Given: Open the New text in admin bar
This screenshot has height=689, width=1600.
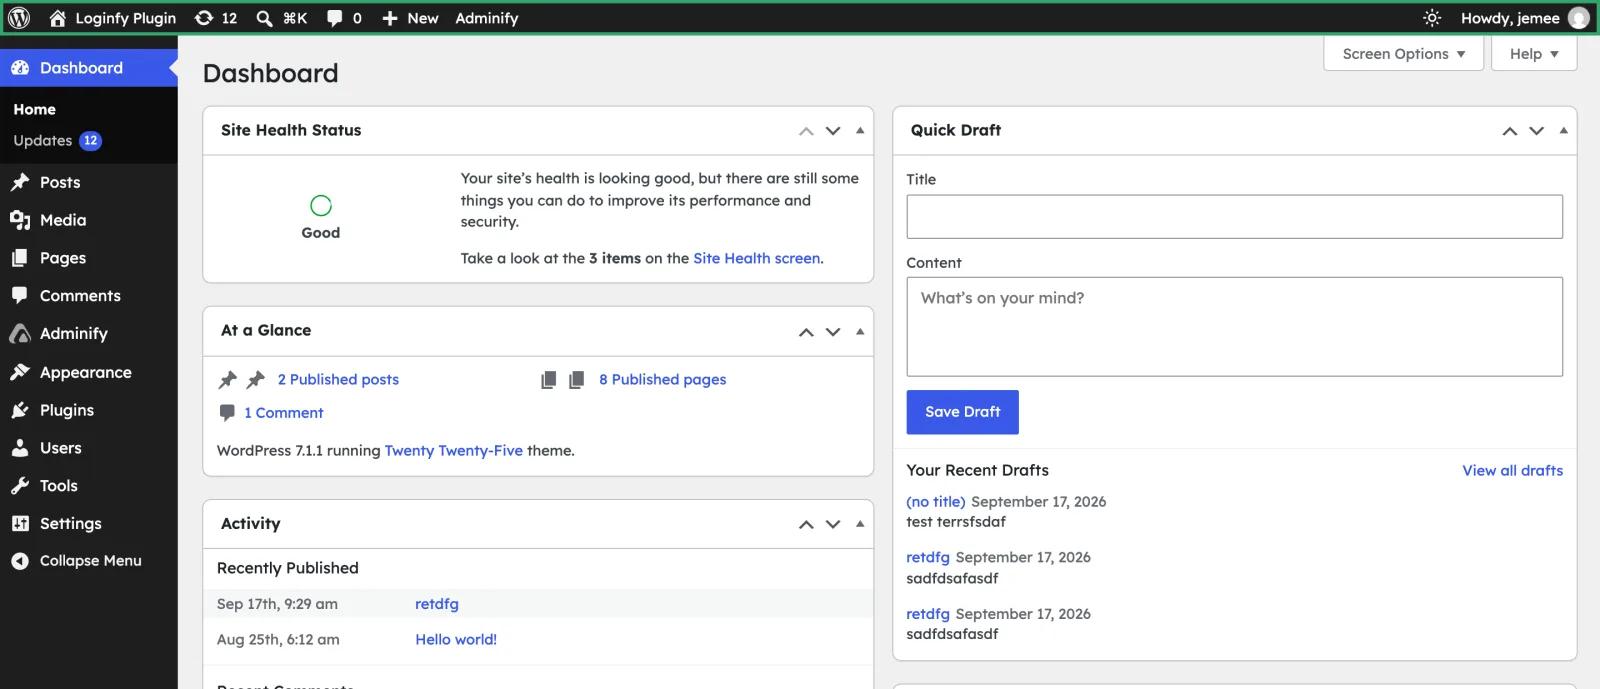Looking at the screenshot, I should 423,18.
